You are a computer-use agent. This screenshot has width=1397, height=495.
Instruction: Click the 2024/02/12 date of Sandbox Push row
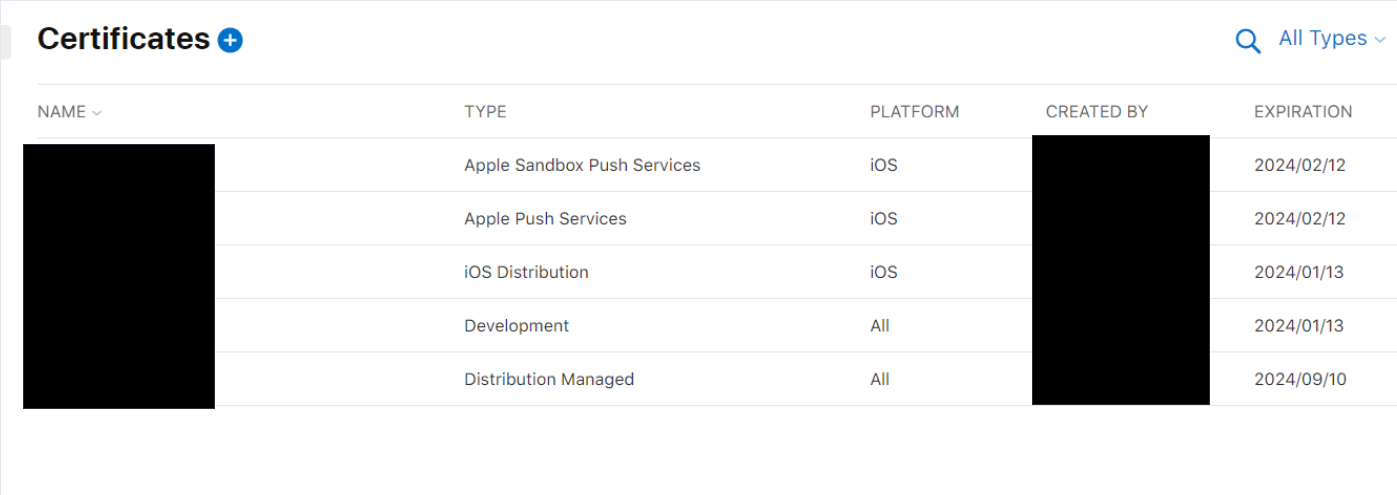[1300, 165]
